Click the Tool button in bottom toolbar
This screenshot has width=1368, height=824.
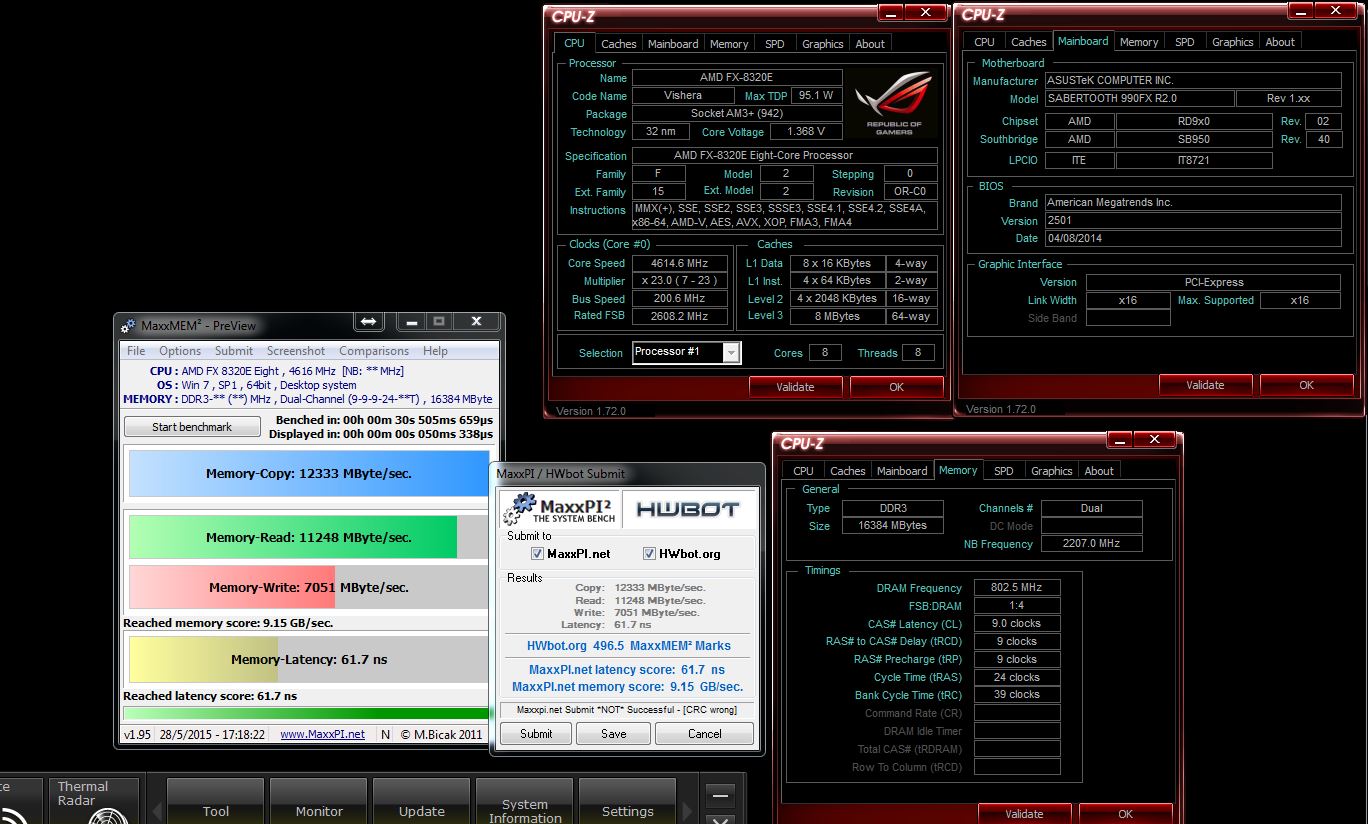[216, 802]
